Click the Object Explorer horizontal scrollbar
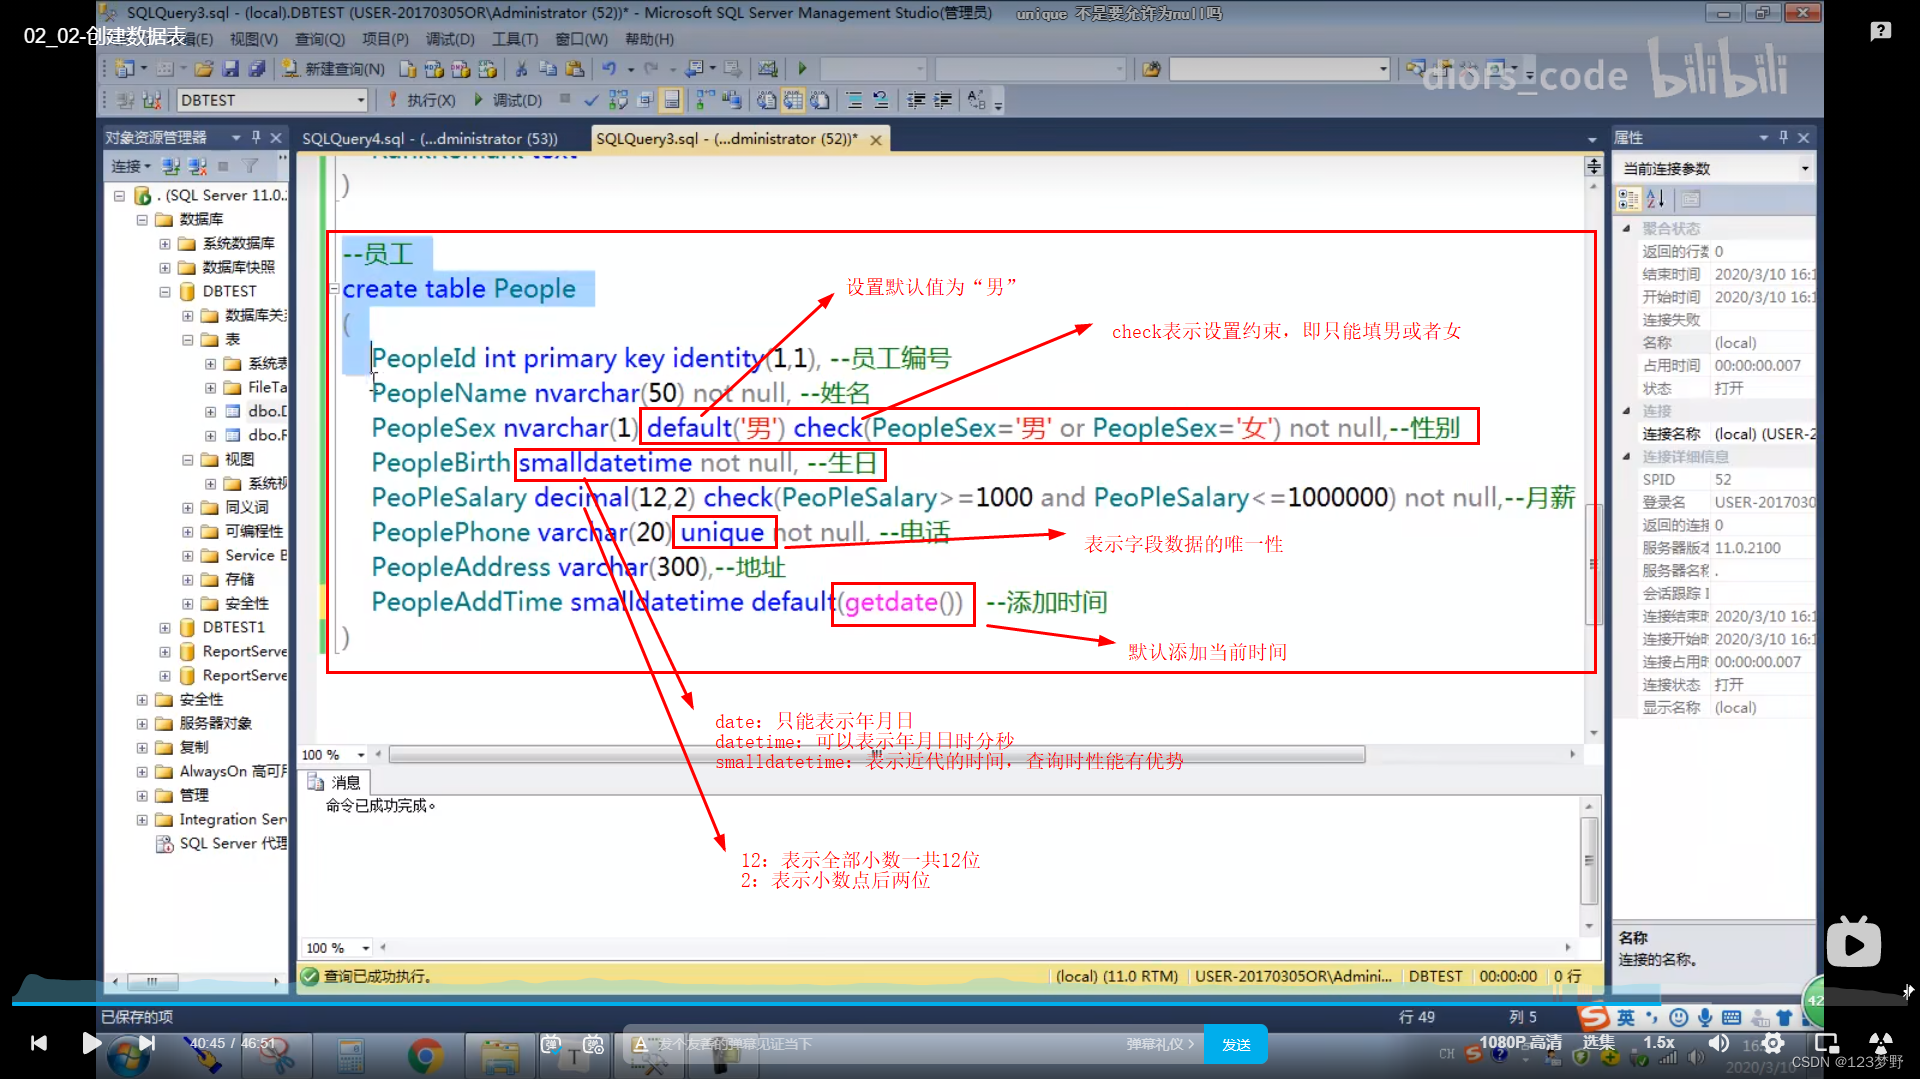 pos(152,981)
